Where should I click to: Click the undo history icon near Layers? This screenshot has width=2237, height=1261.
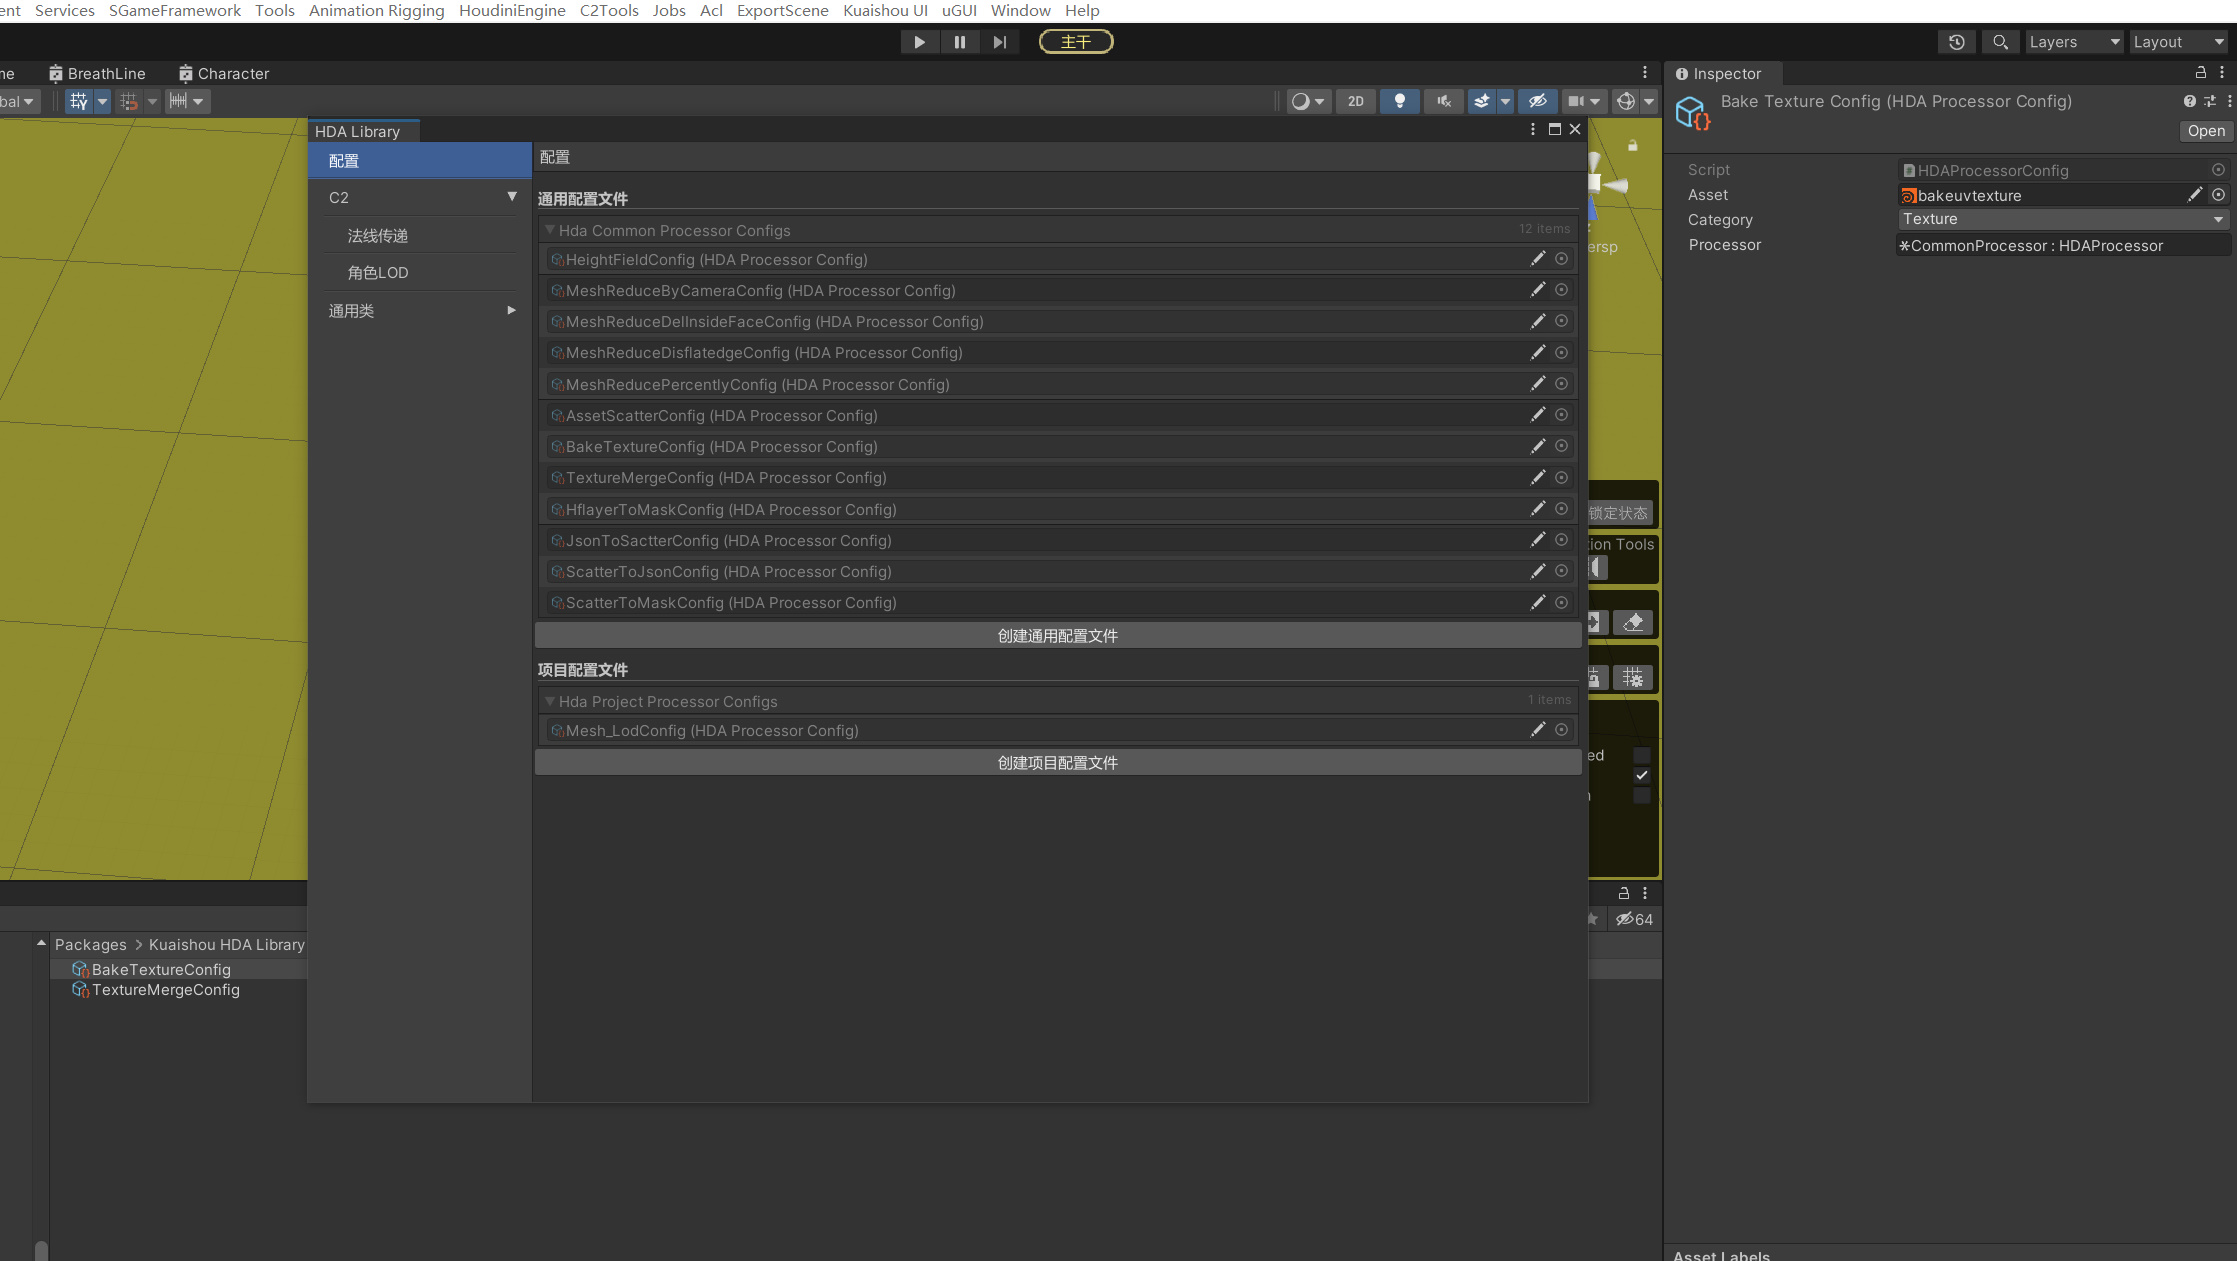(x=1957, y=42)
